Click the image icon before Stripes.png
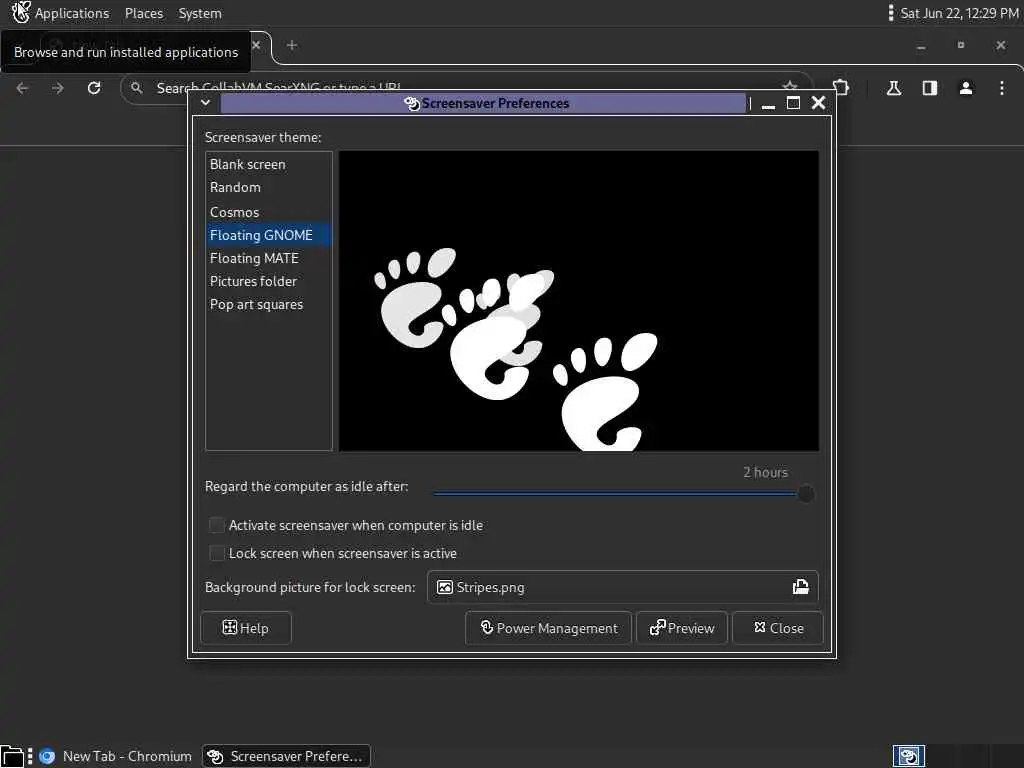Screen dimensions: 1024x768 [x=445, y=587]
